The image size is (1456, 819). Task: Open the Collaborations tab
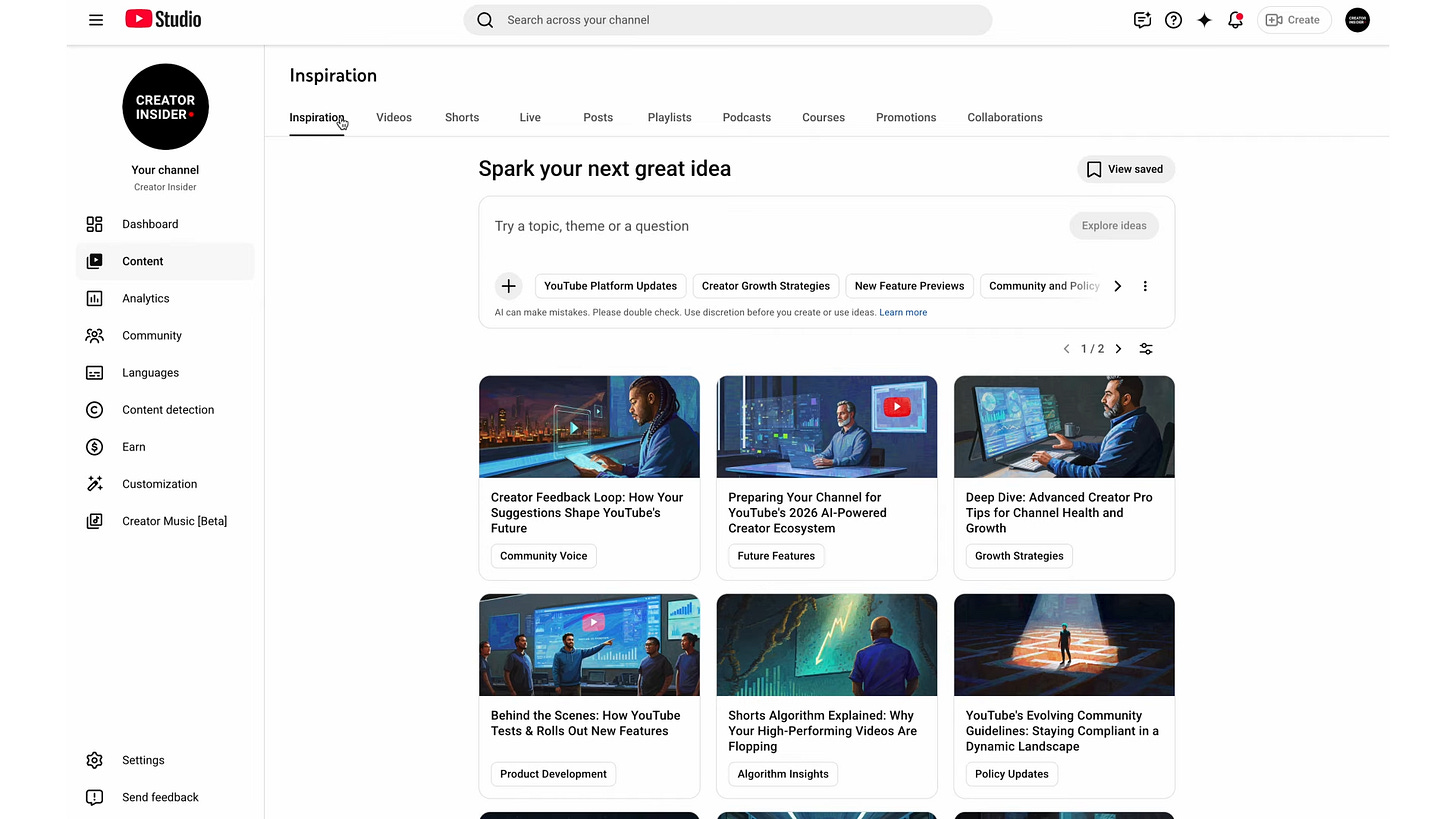click(x=1005, y=117)
